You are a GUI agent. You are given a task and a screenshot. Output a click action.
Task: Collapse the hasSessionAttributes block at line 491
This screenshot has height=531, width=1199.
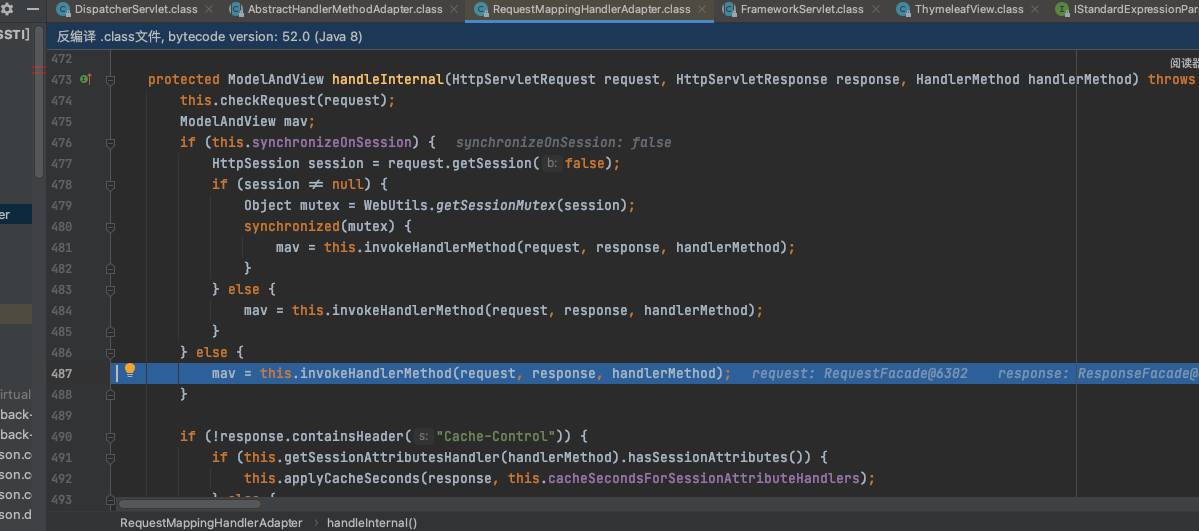click(x=111, y=458)
